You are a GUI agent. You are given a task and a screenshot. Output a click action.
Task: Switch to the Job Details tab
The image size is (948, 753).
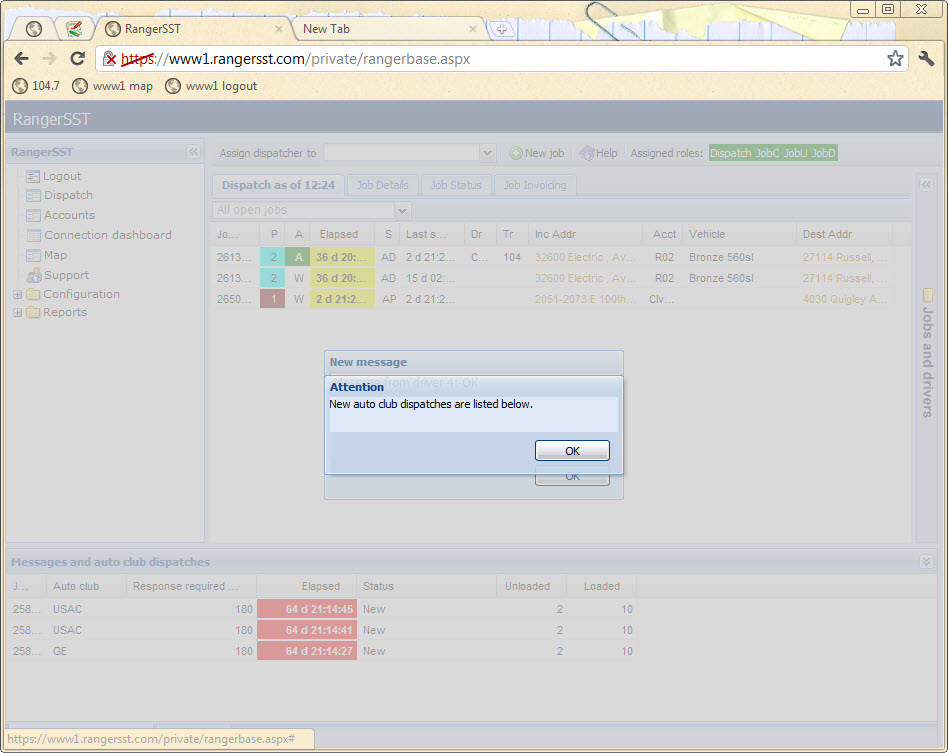point(382,185)
